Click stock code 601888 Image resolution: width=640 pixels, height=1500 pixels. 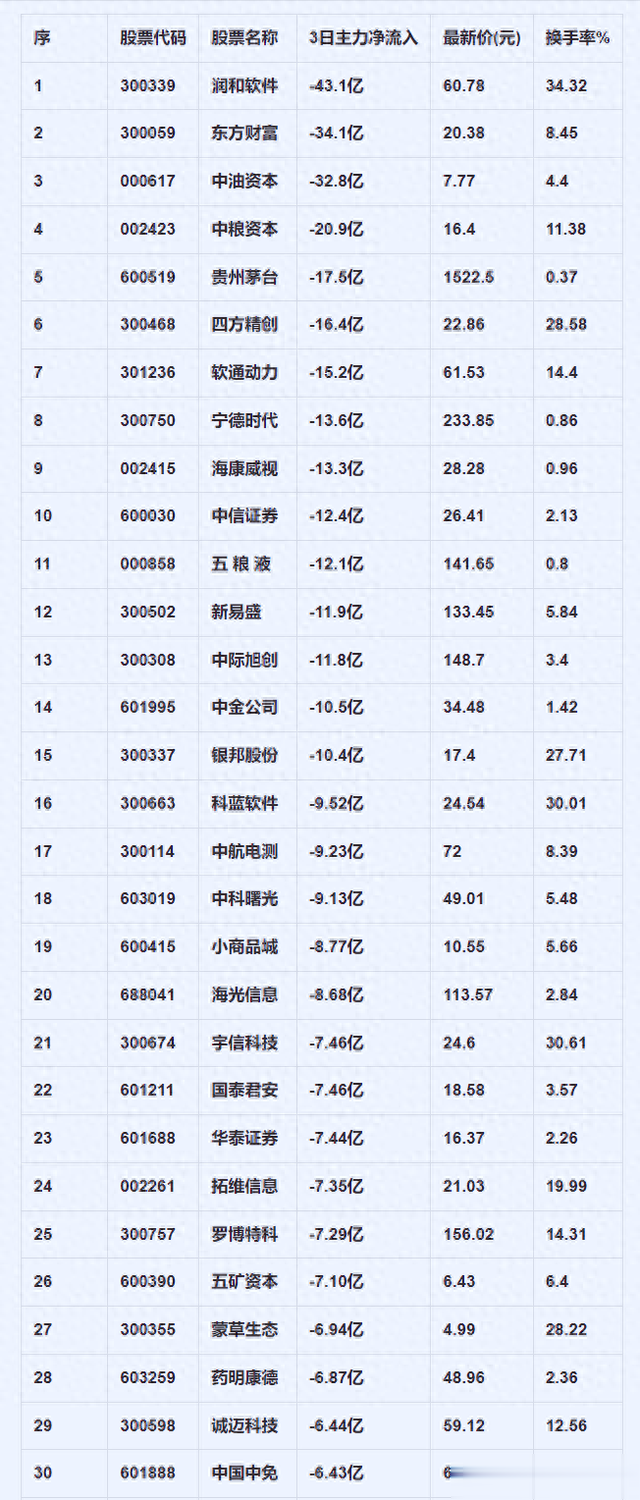[x=147, y=1473]
